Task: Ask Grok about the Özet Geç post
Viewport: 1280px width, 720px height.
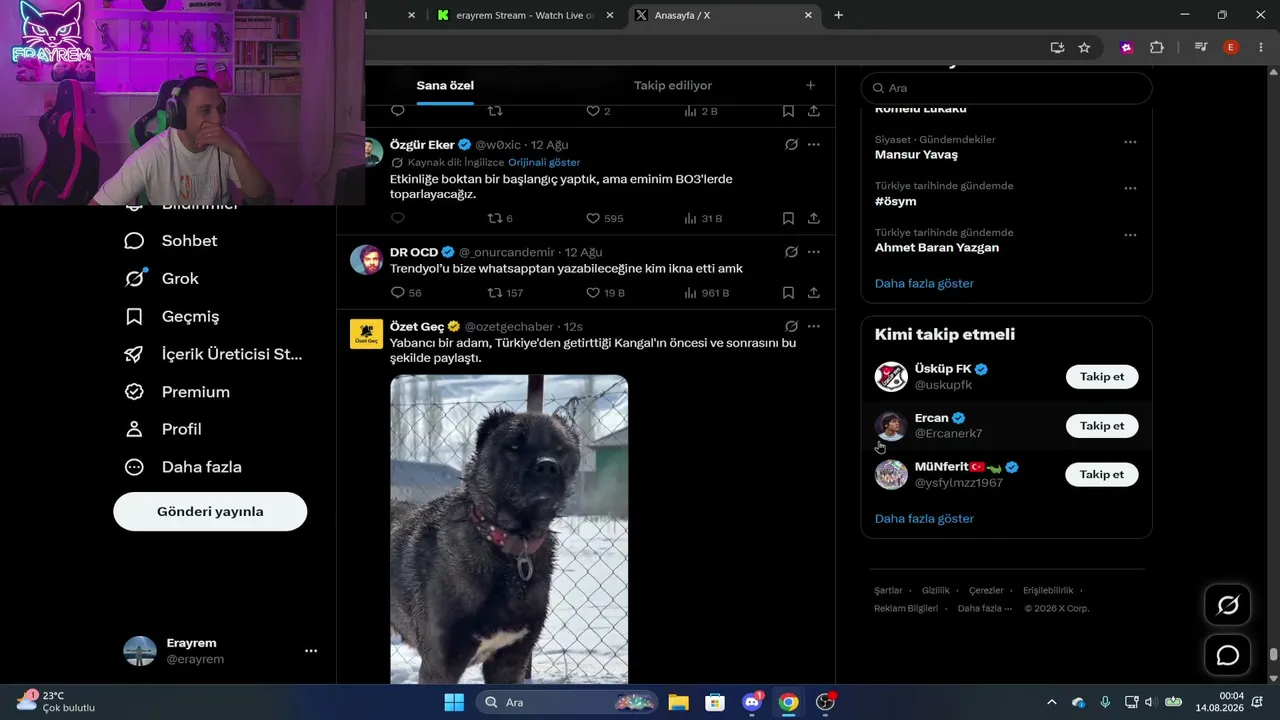Action: (791, 326)
